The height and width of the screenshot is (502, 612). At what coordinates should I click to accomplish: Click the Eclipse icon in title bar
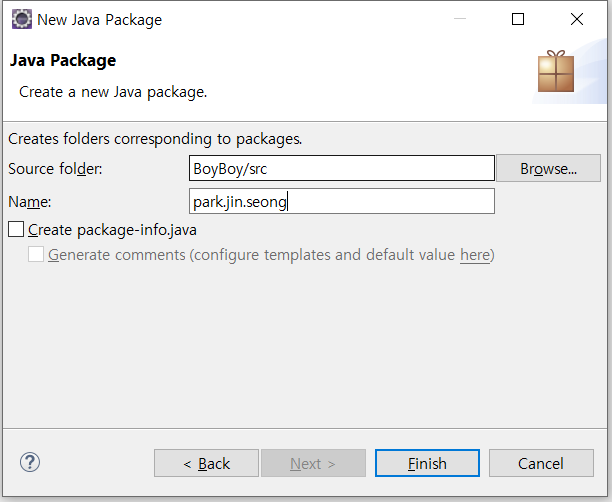pyautogui.click(x=21, y=19)
